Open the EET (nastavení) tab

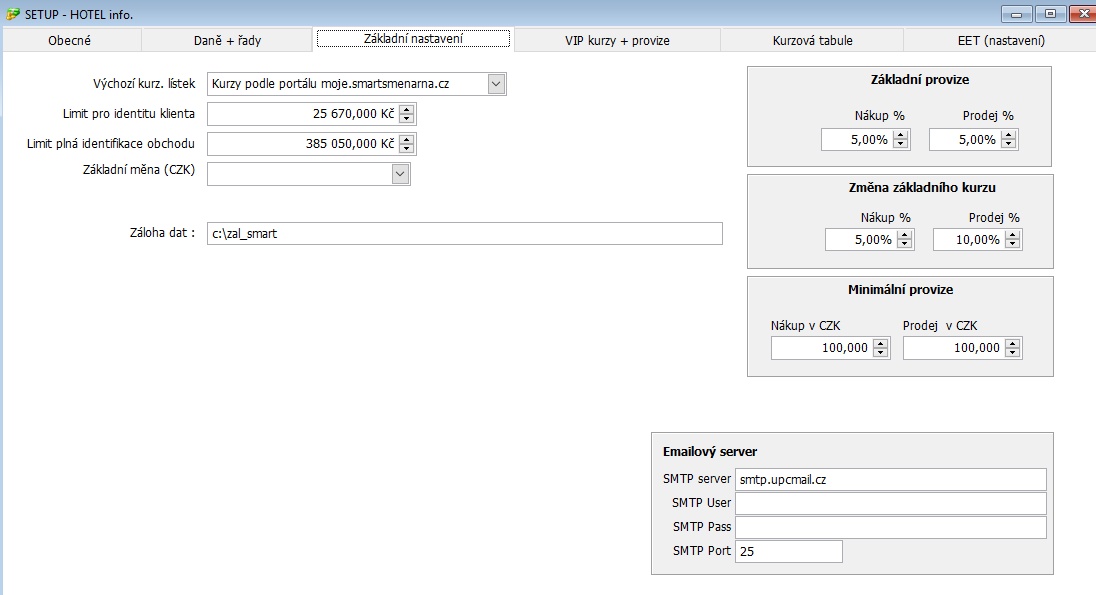1001,41
